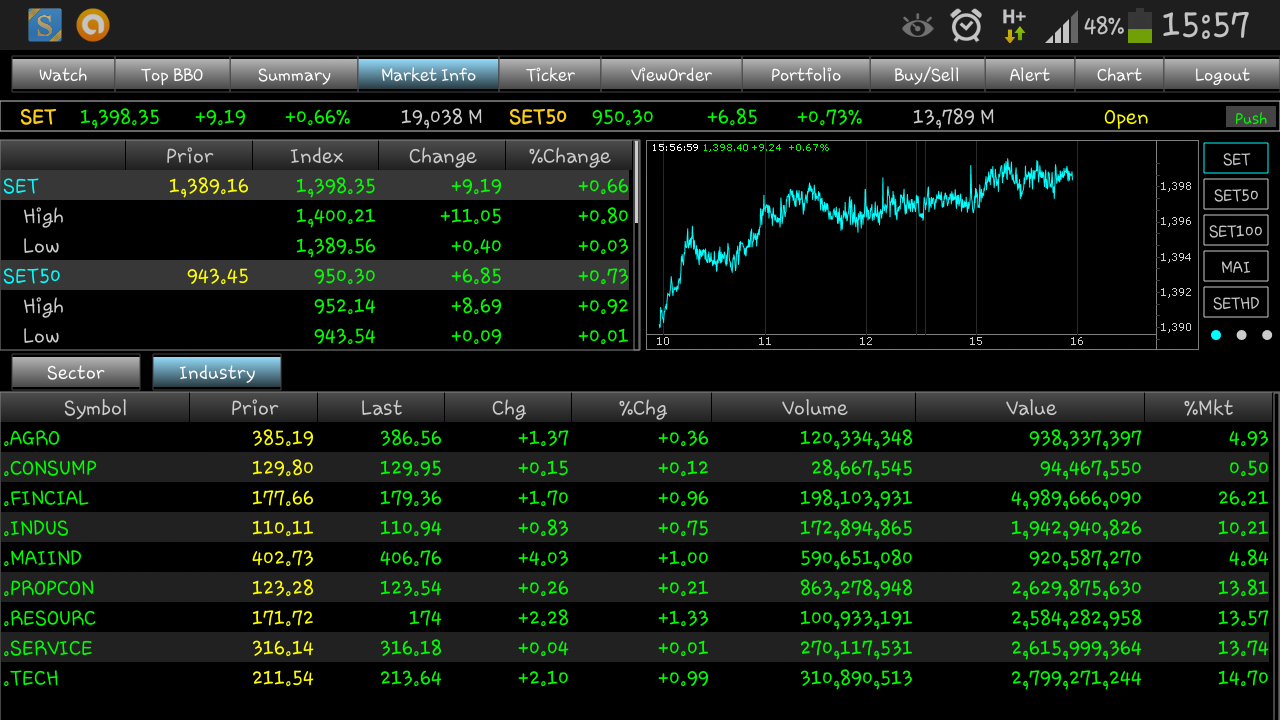Viewport: 1280px width, 720px height.
Task: Open the Portfolio tab
Action: click(x=805, y=75)
